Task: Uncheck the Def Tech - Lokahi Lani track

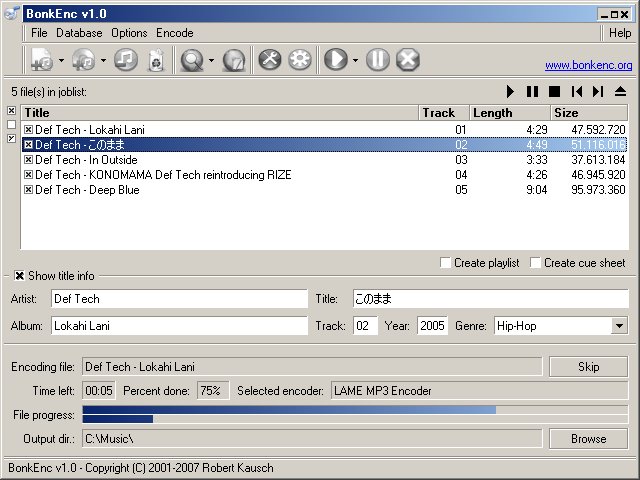Action: click(x=28, y=130)
